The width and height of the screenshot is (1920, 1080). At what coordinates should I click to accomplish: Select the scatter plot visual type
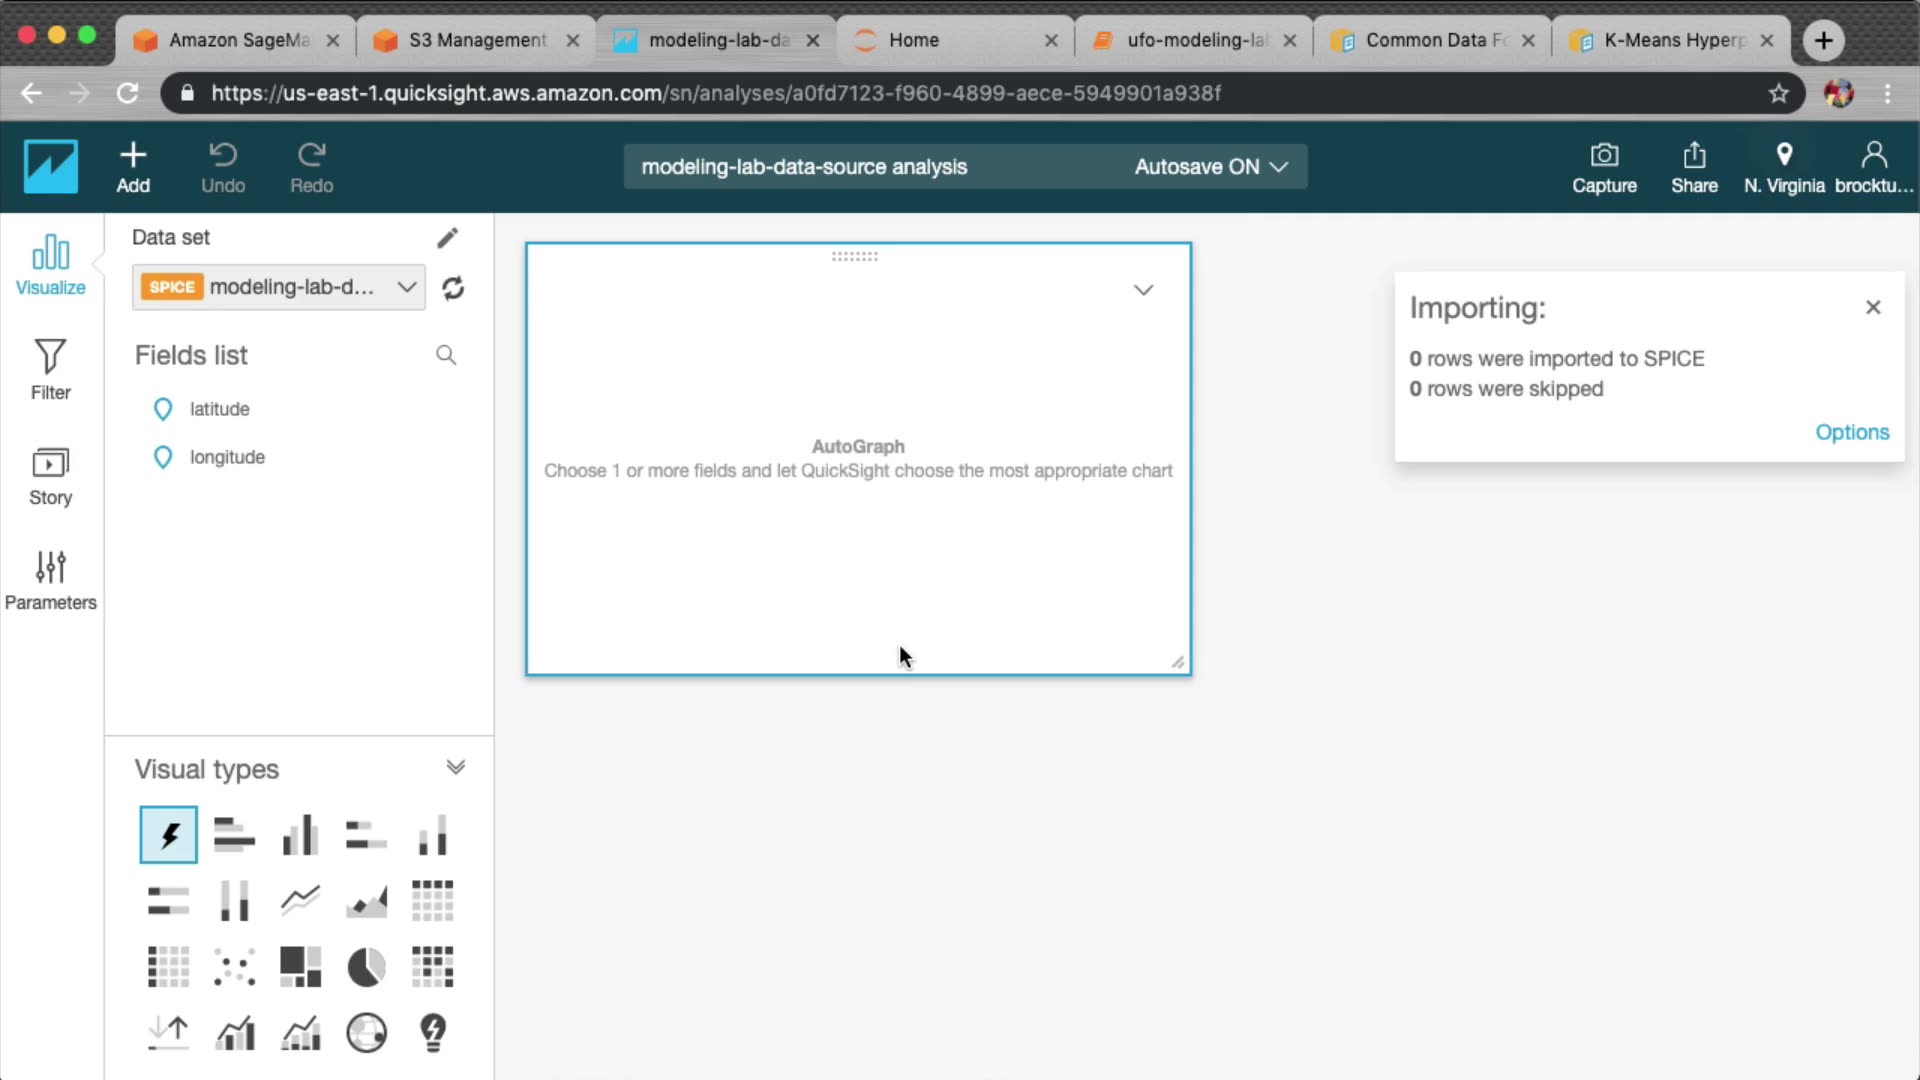234,967
